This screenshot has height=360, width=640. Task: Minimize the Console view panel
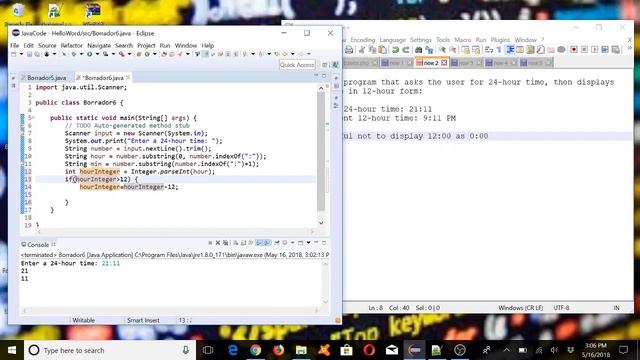tap(316, 243)
